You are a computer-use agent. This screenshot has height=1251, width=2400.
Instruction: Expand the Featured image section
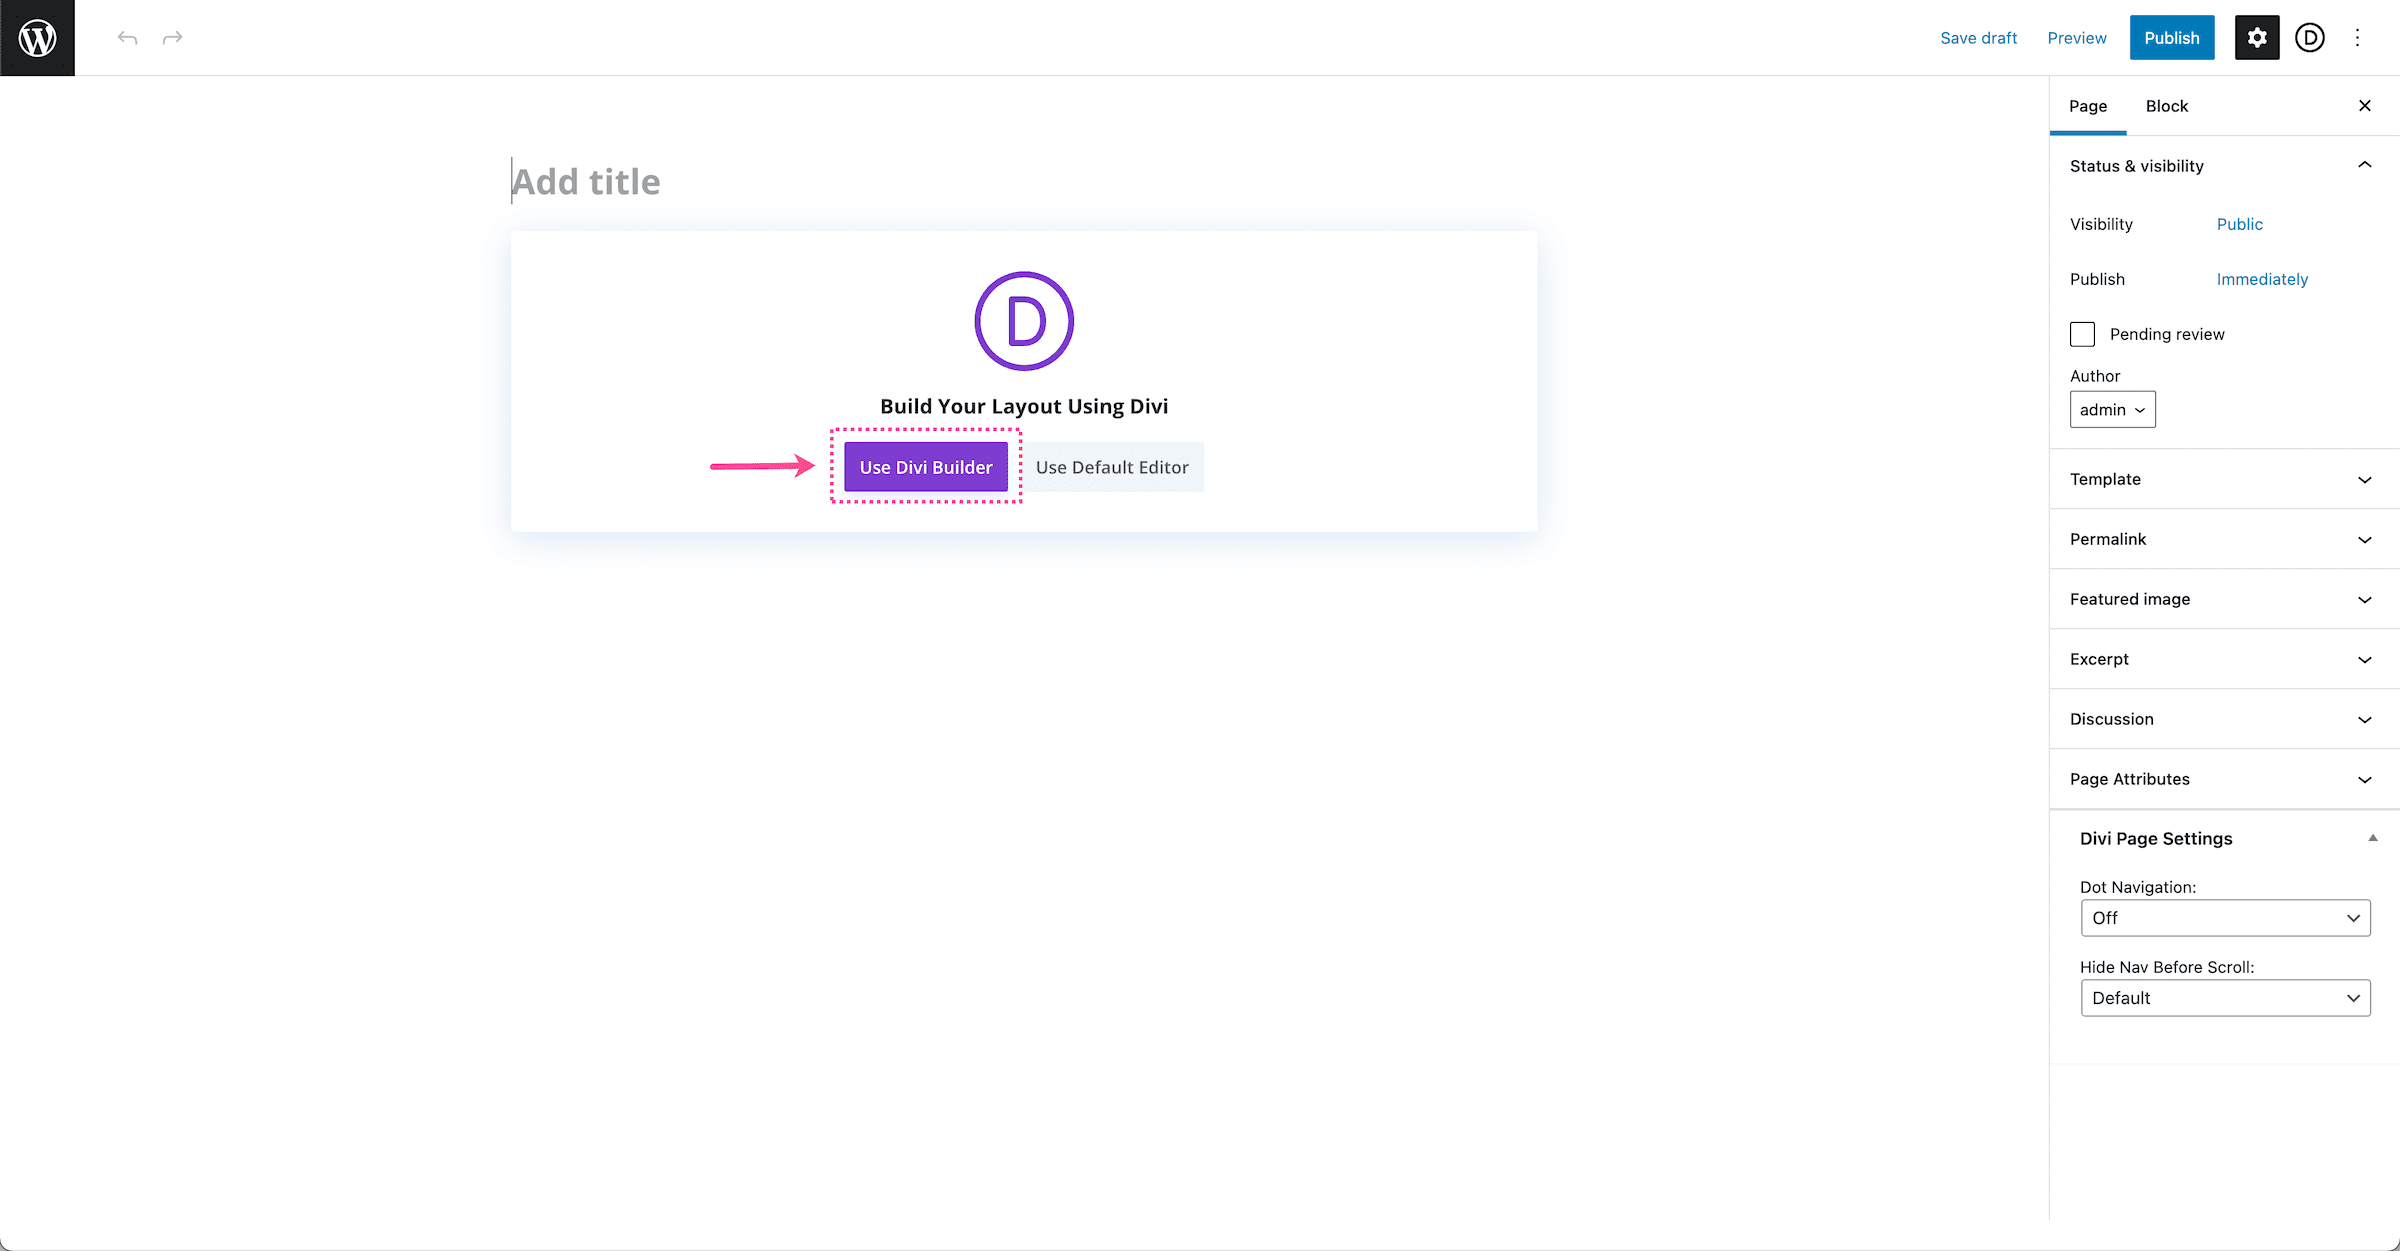coord(2222,599)
